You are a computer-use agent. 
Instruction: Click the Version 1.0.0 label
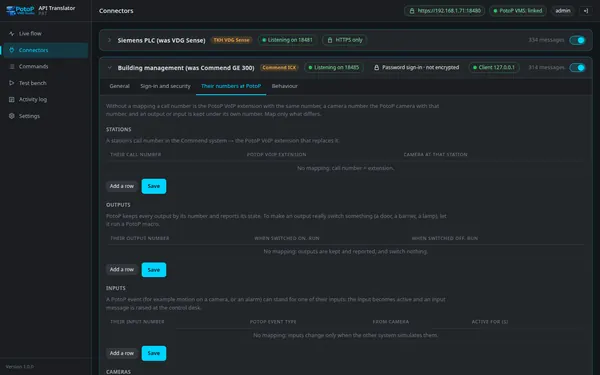[20, 367]
